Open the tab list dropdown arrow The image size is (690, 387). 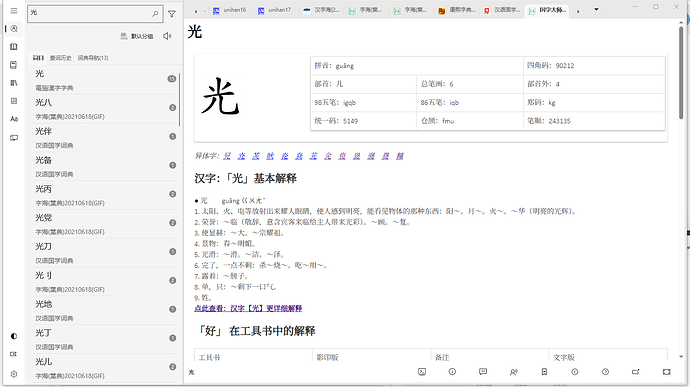click(596, 9)
